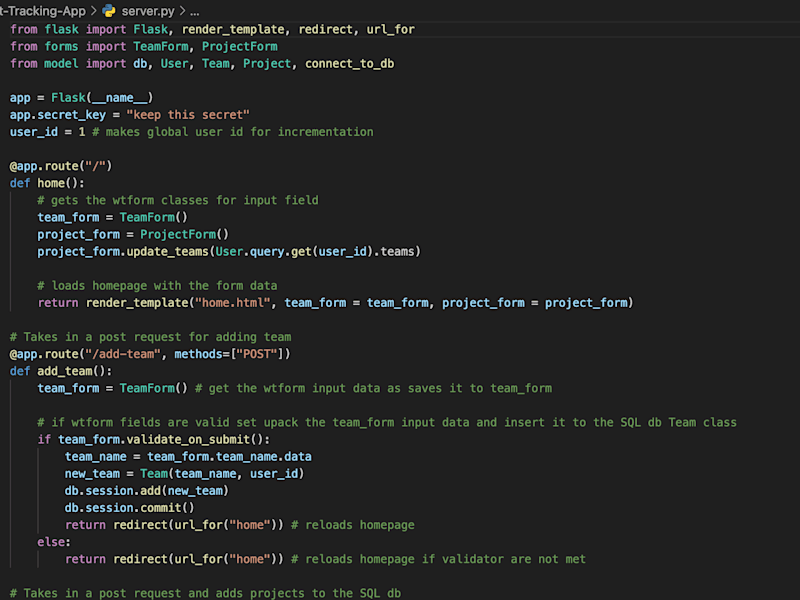
Task: Click the def home() function name
Action: (x=51, y=183)
